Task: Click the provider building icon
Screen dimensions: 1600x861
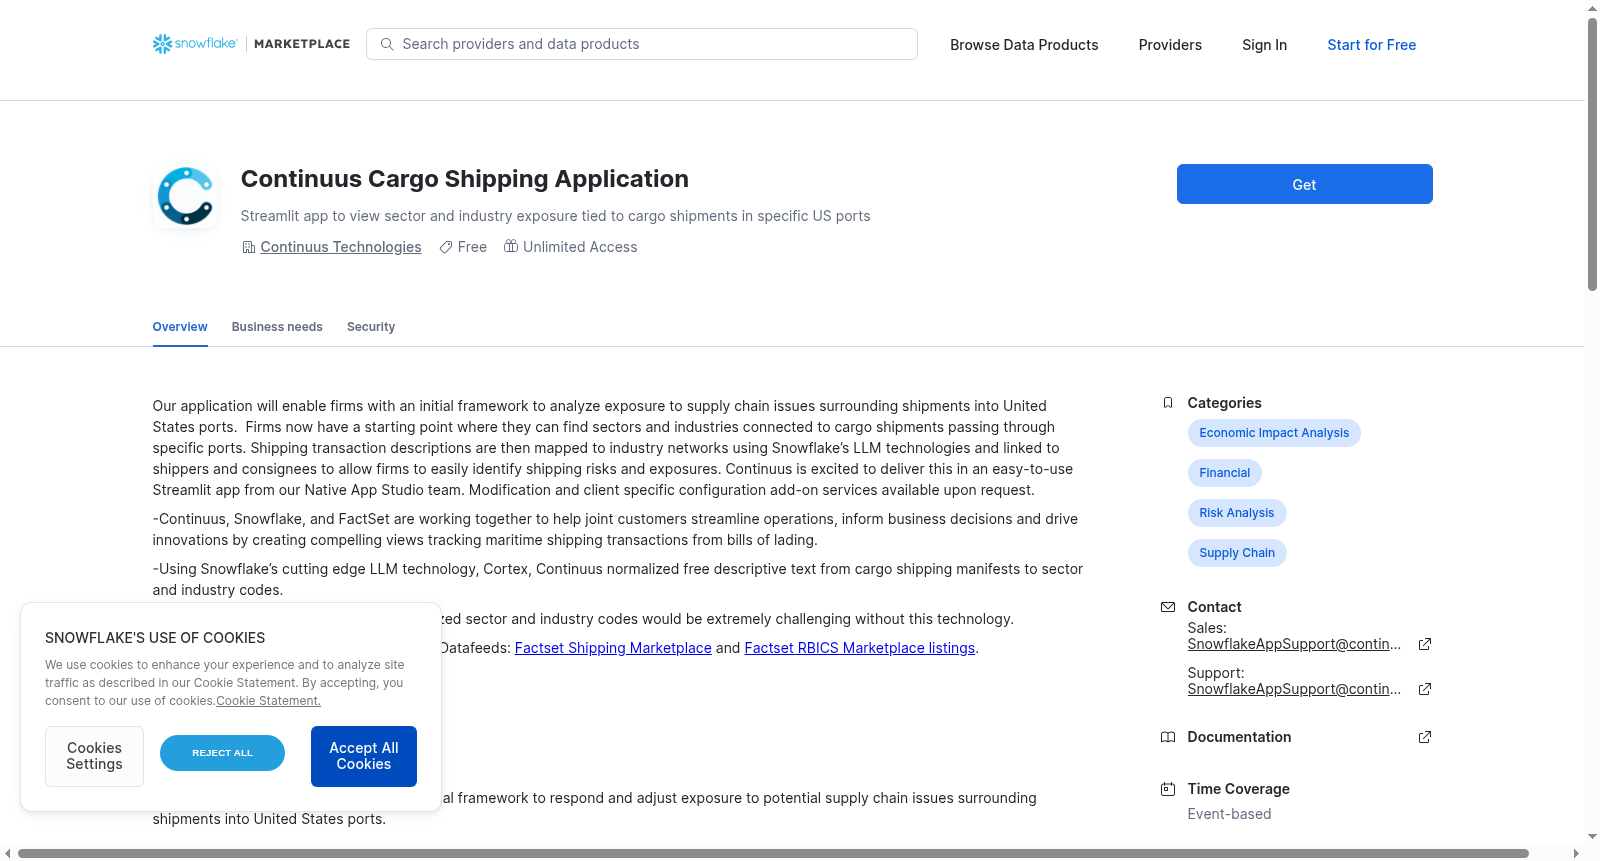Action: coord(249,247)
